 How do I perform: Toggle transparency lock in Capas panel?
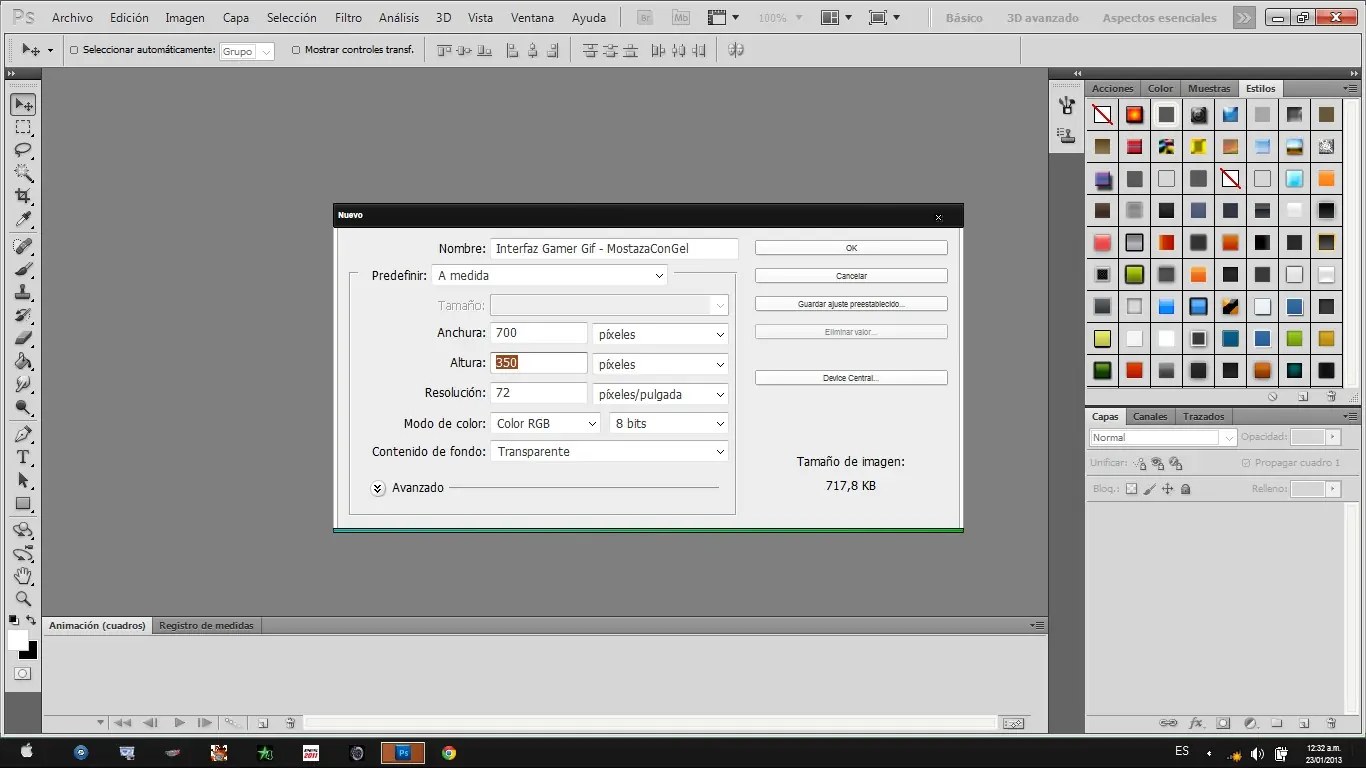(x=1131, y=488)
